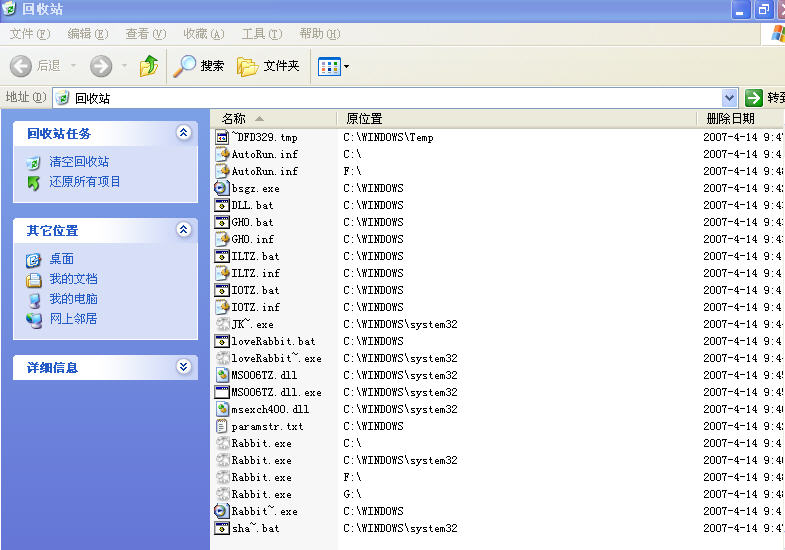
Task: Click the Back arrow toolbar icon
Action: 22,66
